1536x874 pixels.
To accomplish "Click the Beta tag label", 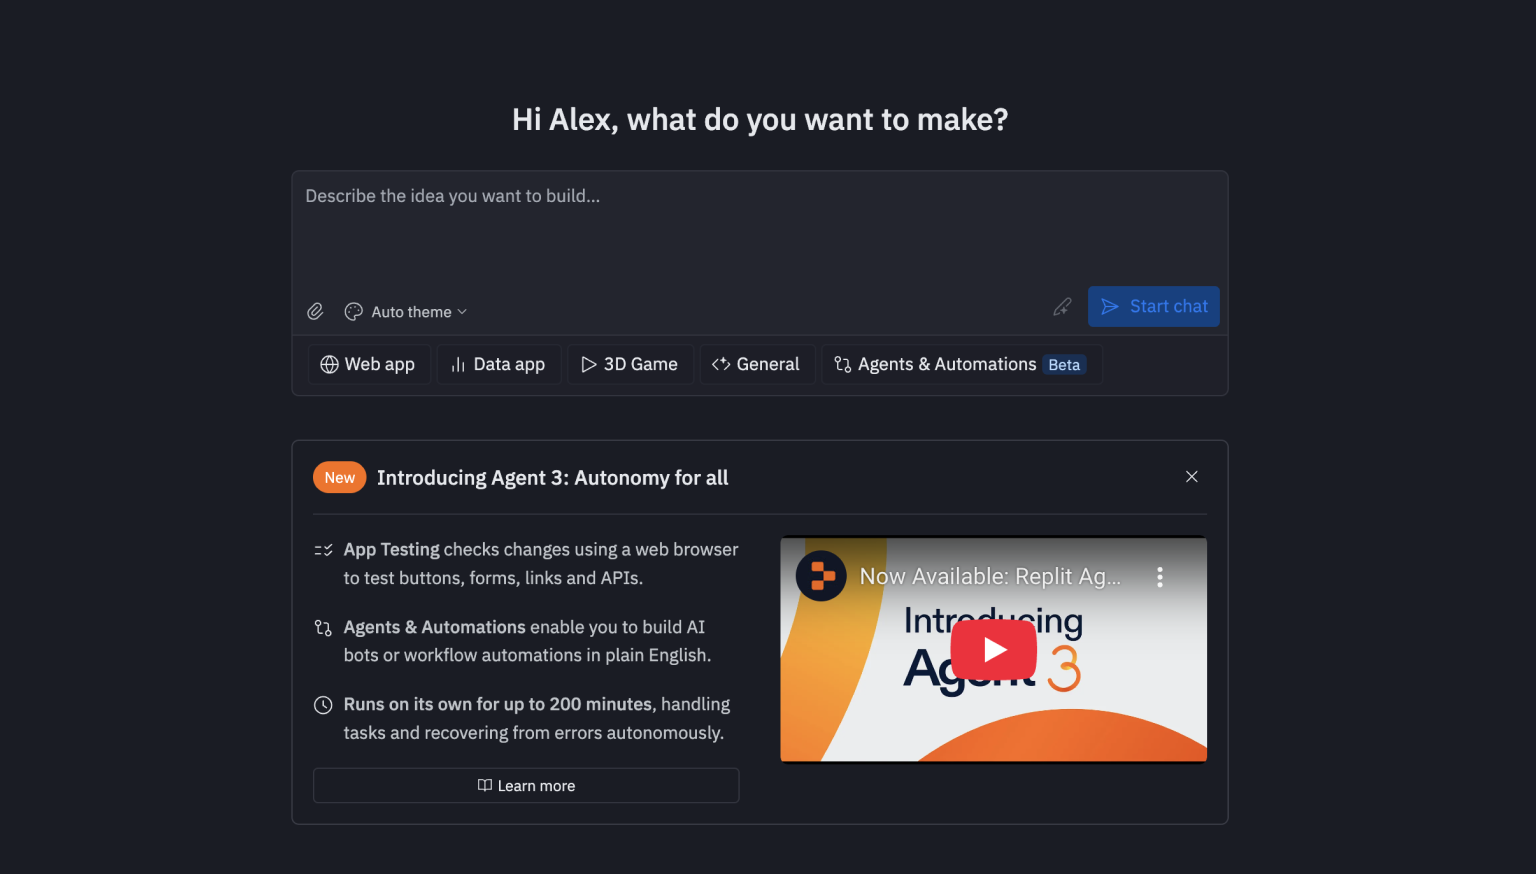I will [x=1064, y=365].
